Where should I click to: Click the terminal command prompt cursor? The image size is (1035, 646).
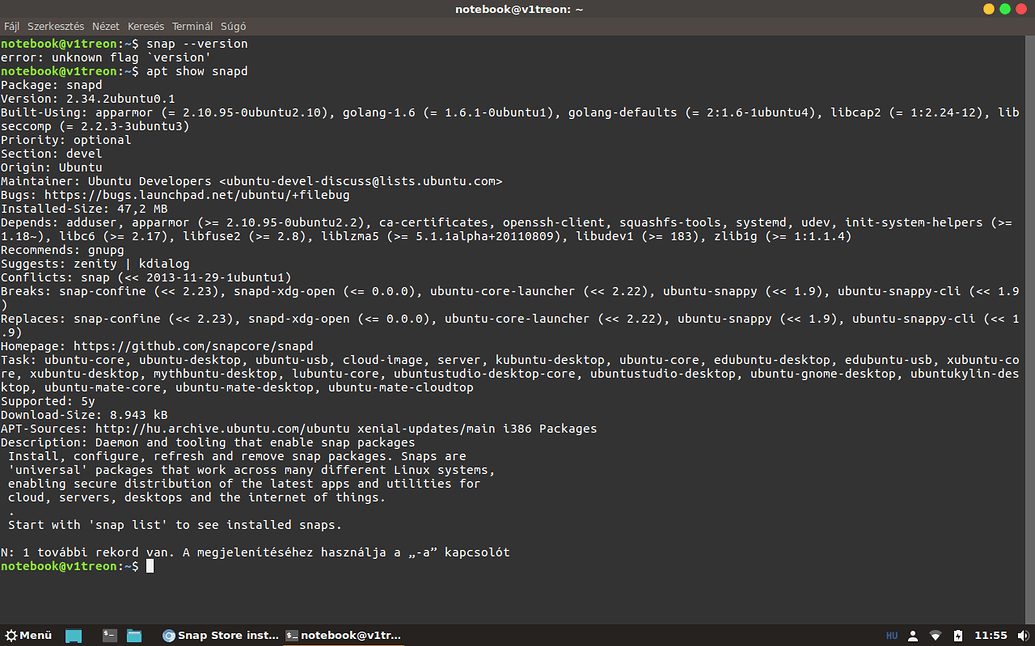tap(150, 566)
